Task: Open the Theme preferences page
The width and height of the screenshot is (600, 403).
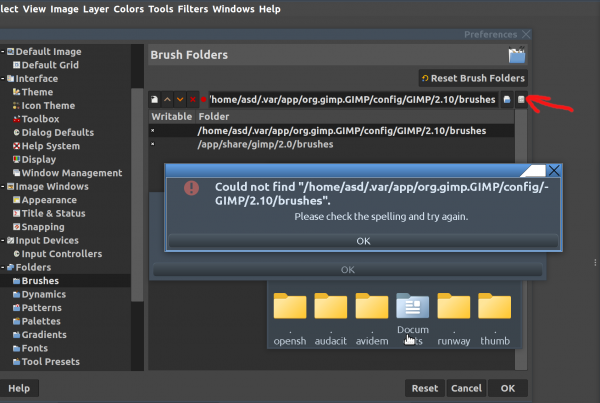Action: click(x=37, y=92)
